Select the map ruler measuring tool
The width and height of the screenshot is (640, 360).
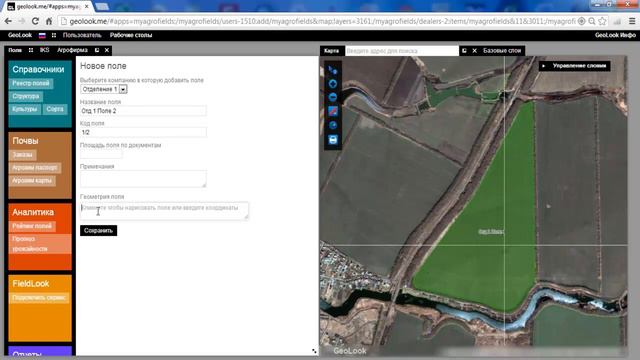pyautogui.click(x=333, y=111)
